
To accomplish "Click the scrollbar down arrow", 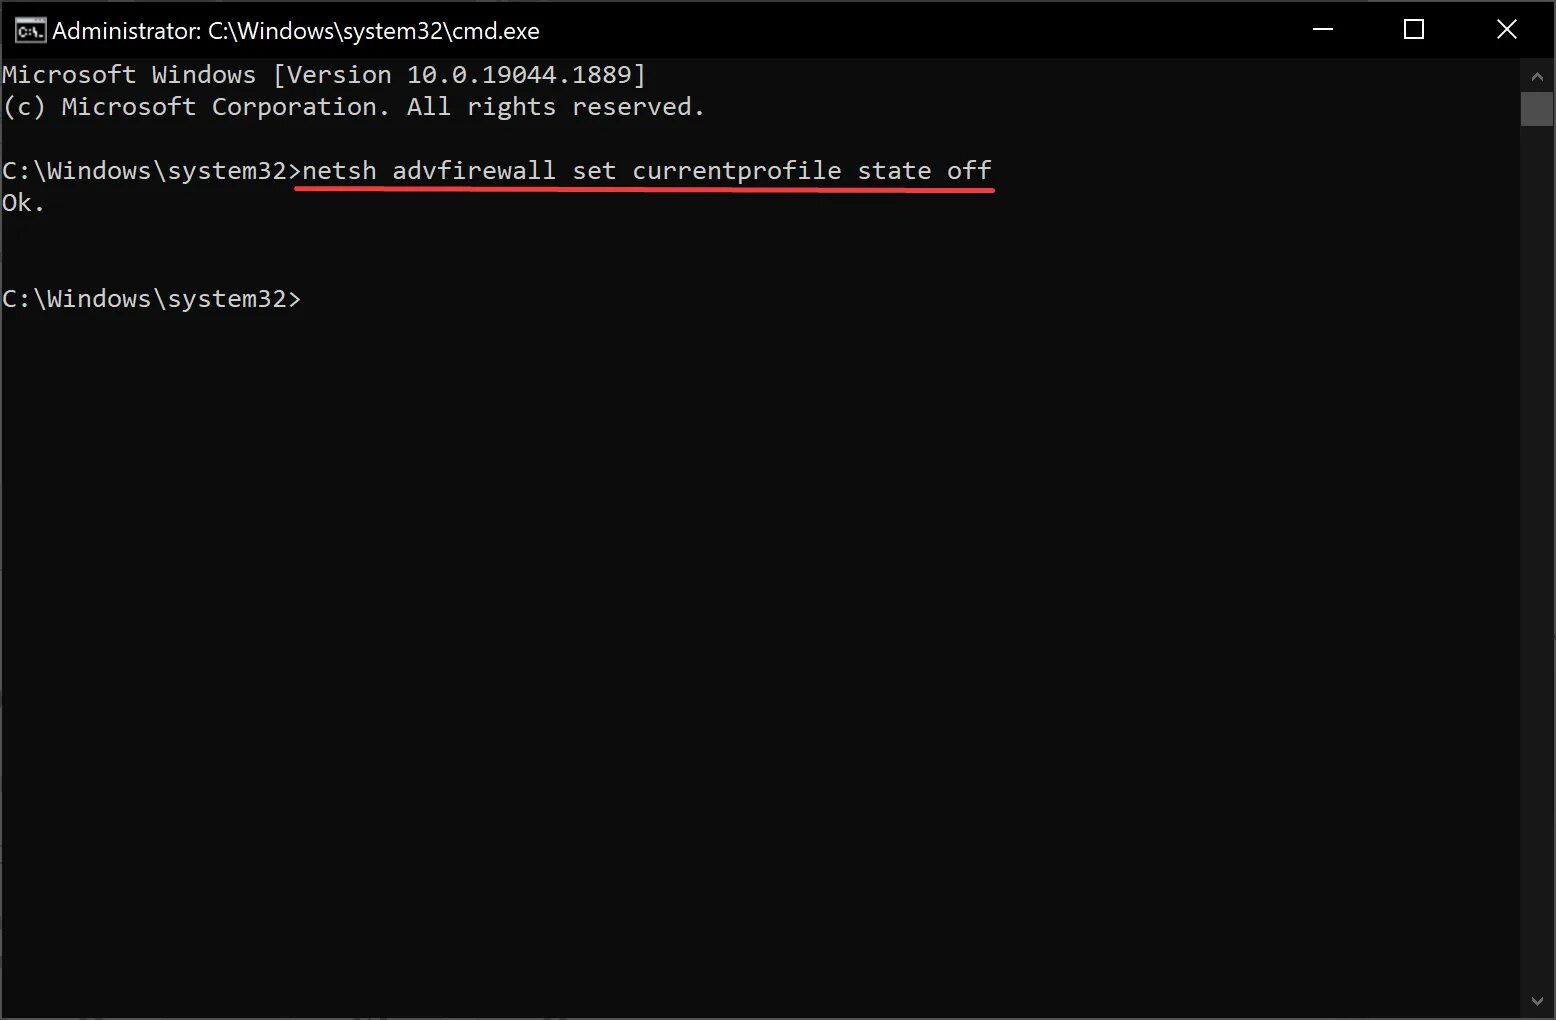I will [1537, 1001].
